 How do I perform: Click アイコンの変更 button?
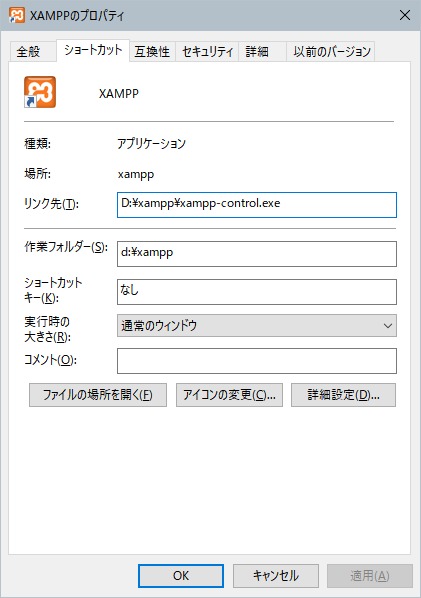[x=229, y=395]
